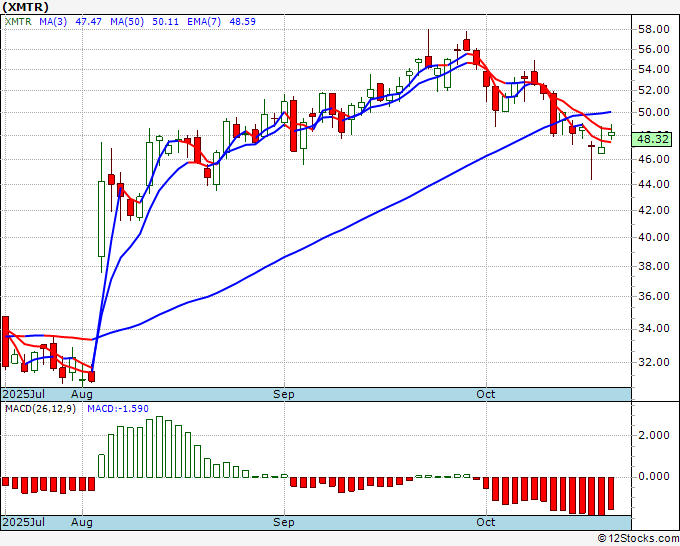Screen dimensions: 680x546
Task: Click the MA(50) value 50.11
Action: 166,22
